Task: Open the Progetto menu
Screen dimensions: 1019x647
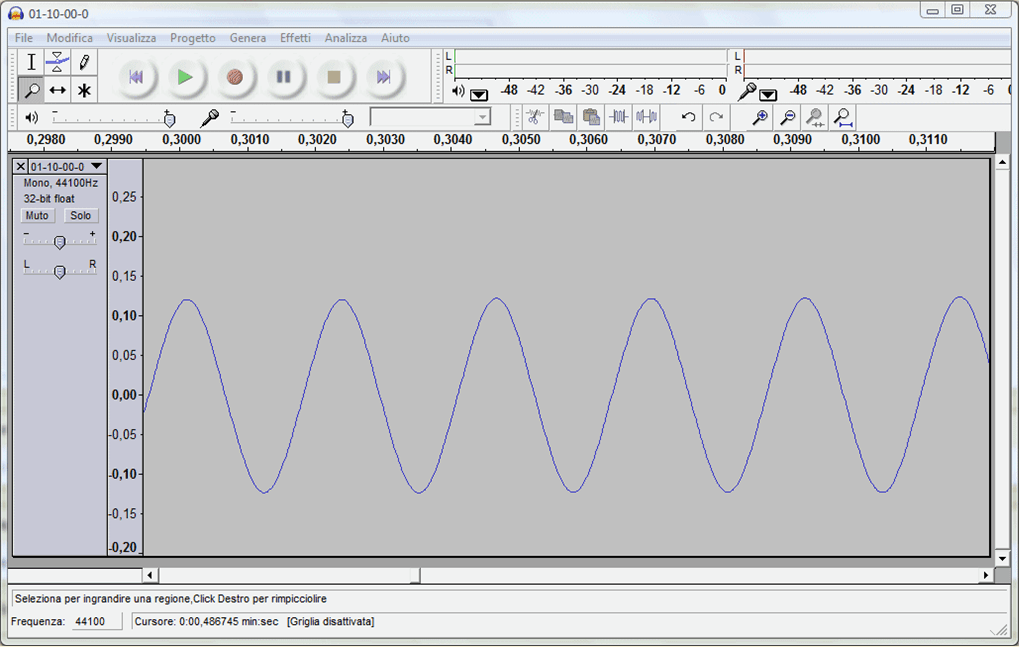Action: pyautogui.click(x=193, y=38)
